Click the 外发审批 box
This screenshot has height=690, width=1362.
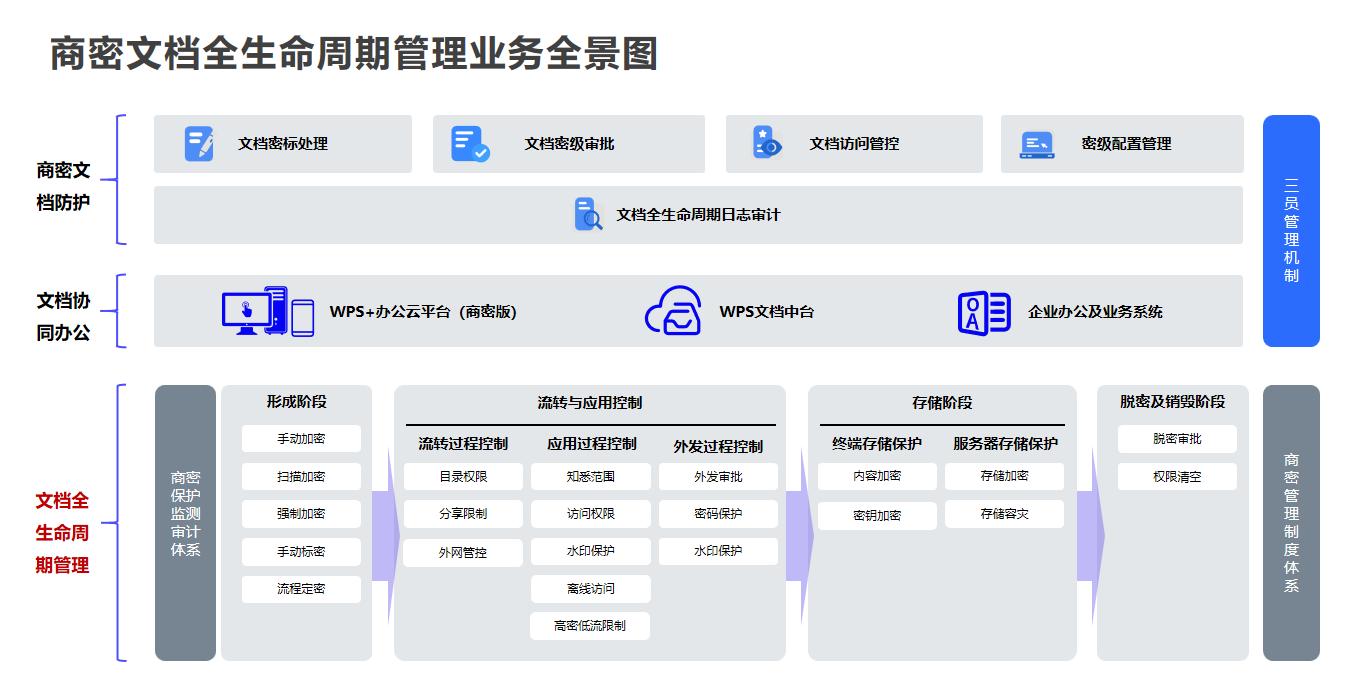click(x=718, y=477)
